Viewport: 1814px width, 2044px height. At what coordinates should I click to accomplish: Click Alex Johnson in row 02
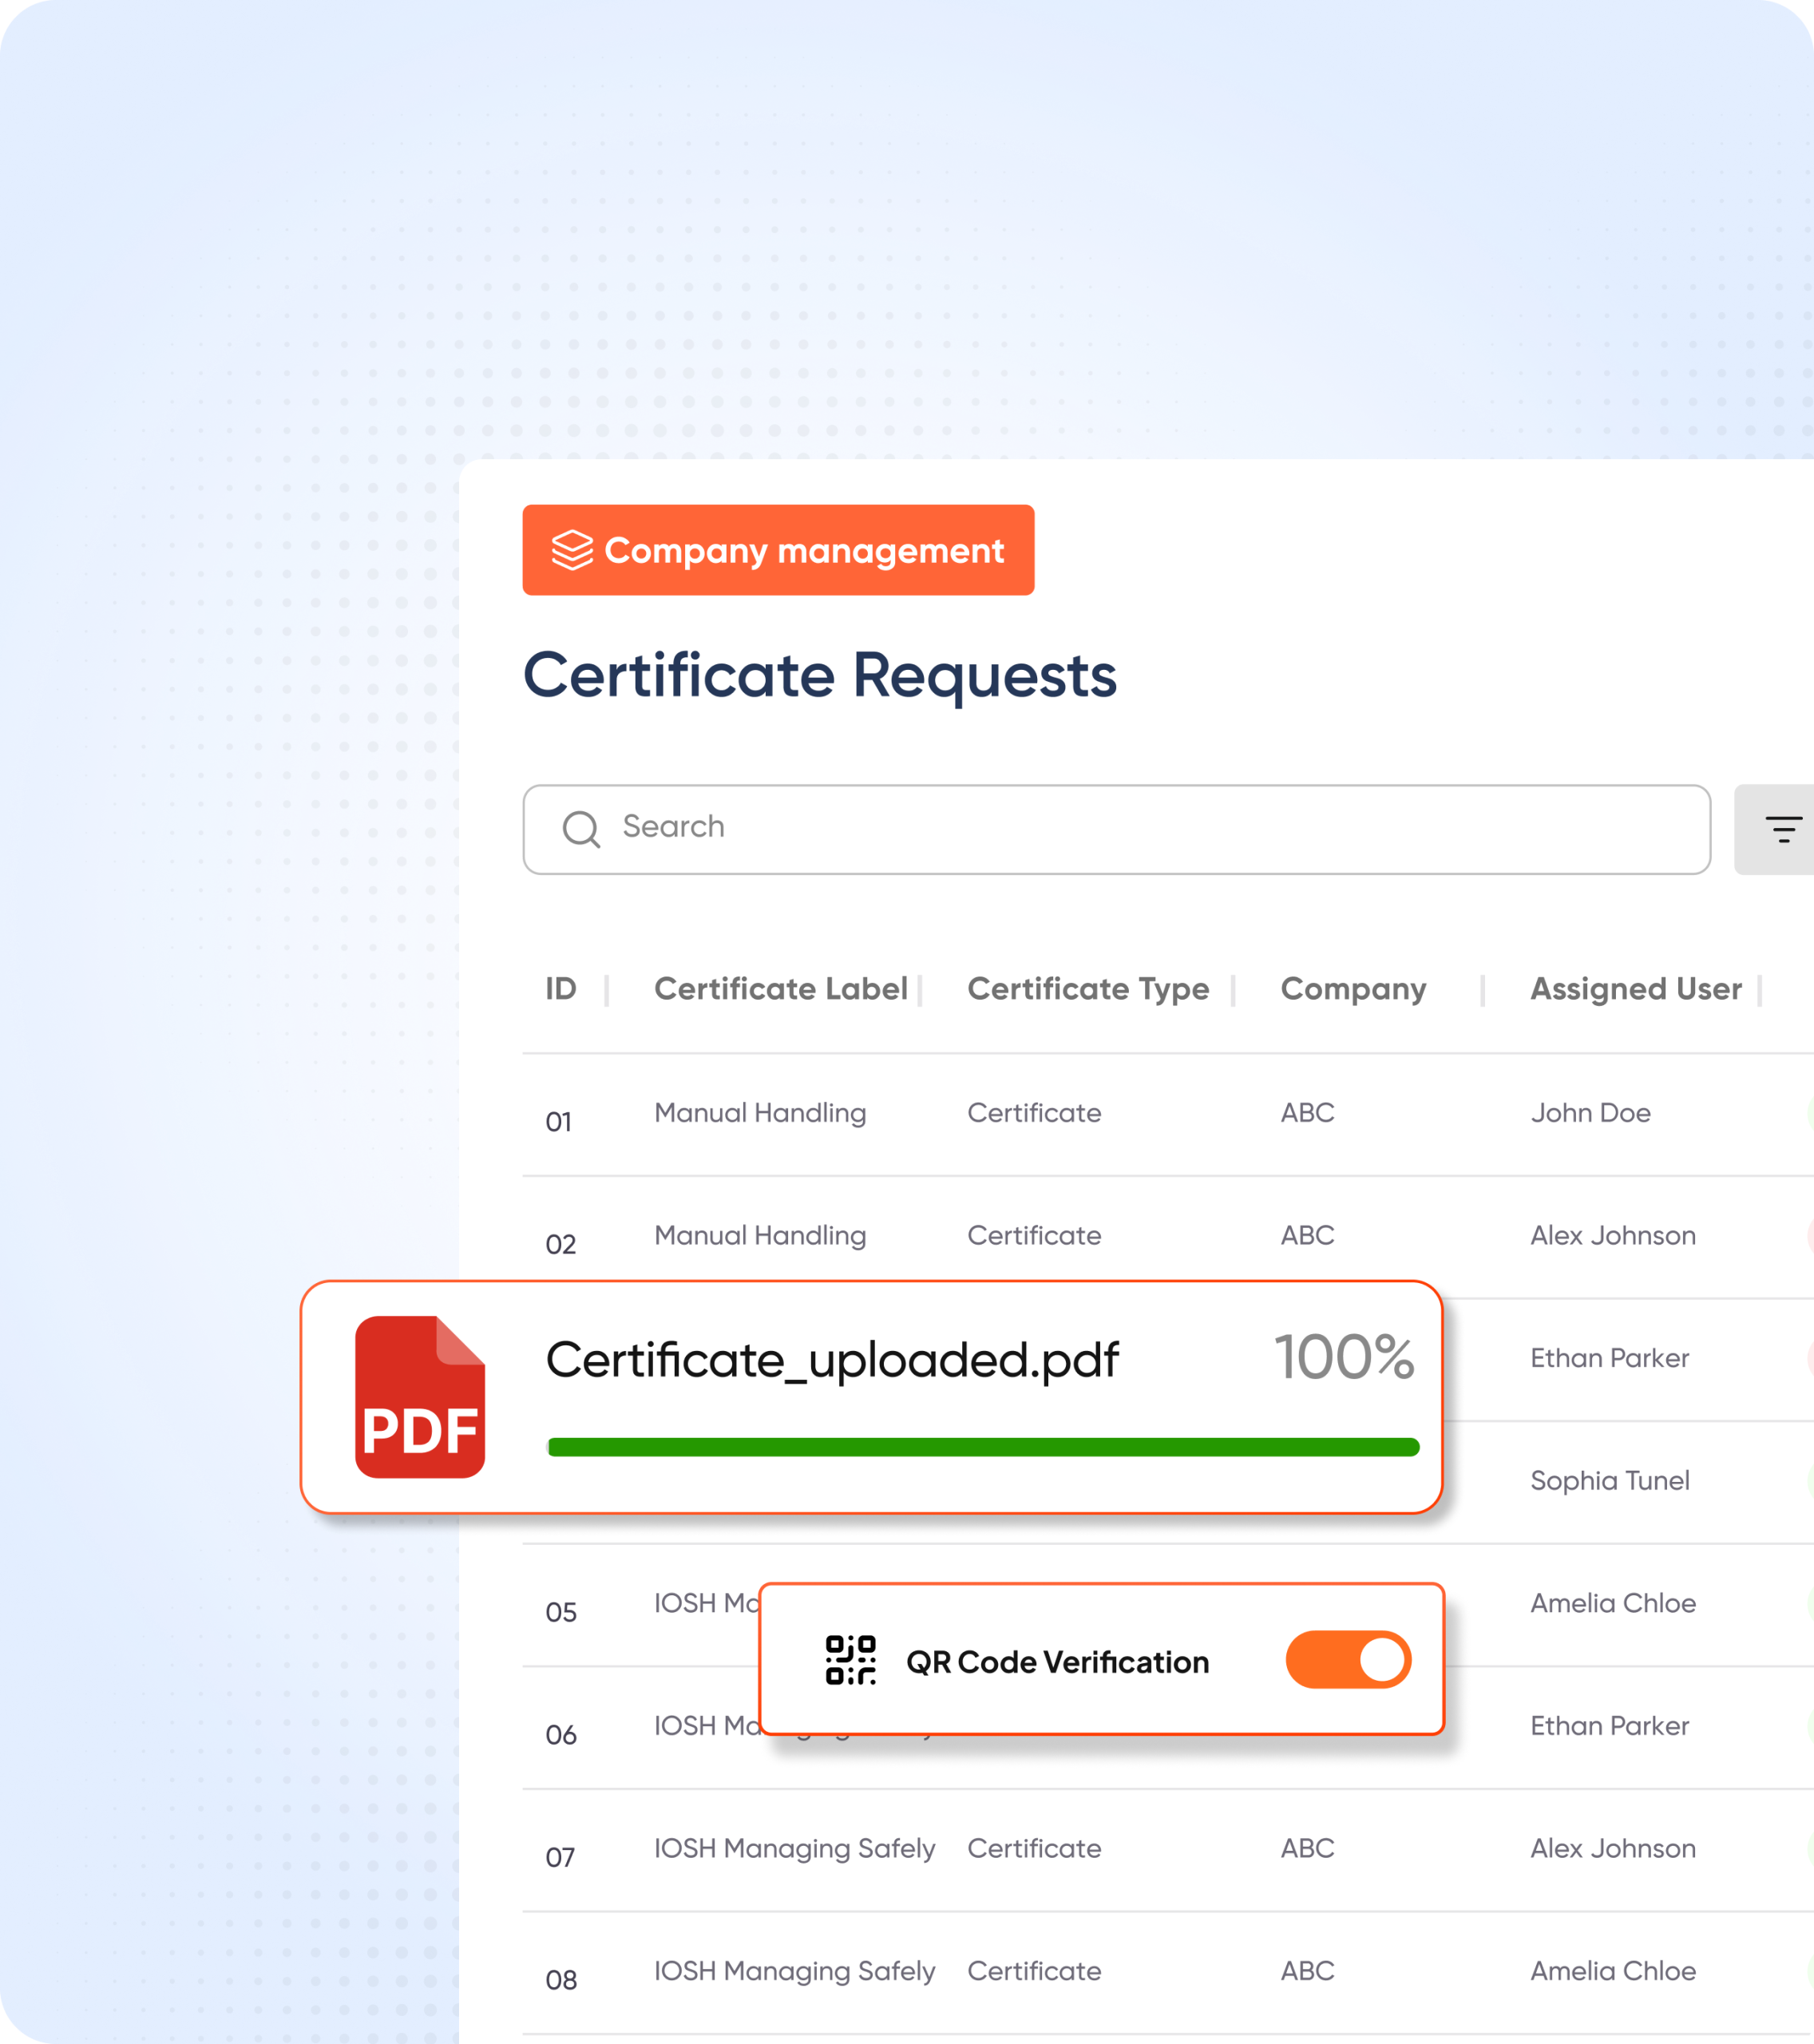coord(1613,1236)
